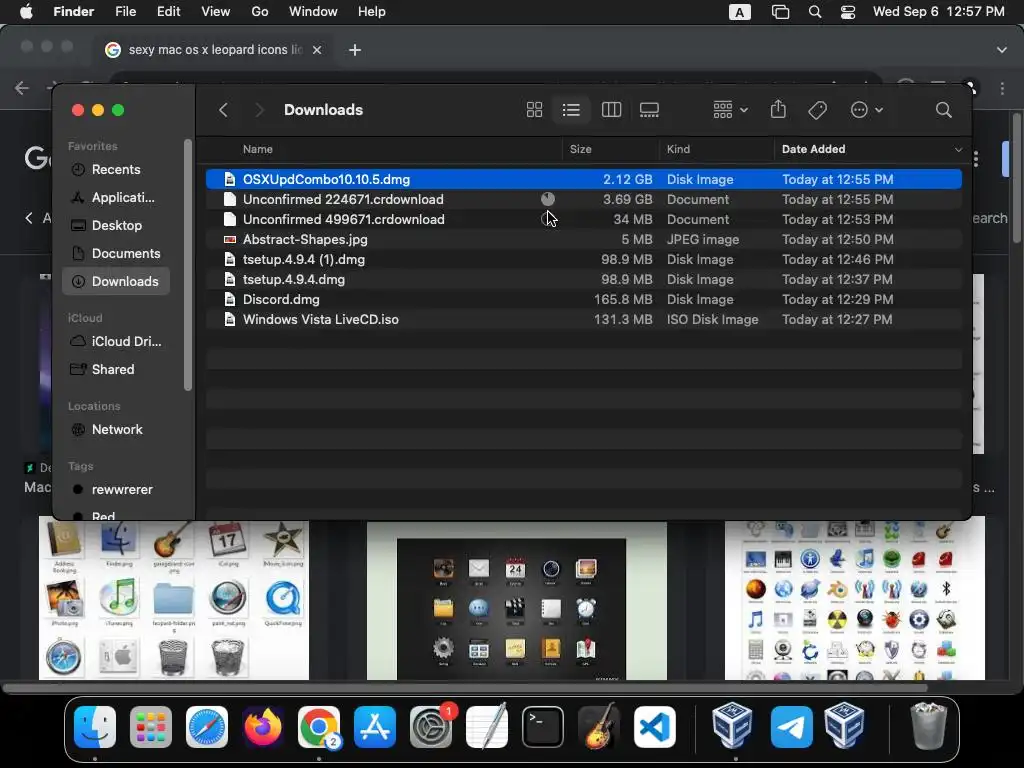The width and height of the screenshot is (1024, 768).
Task: Close the Chrome tab about leopard icons
Action: tap(317, 50)
